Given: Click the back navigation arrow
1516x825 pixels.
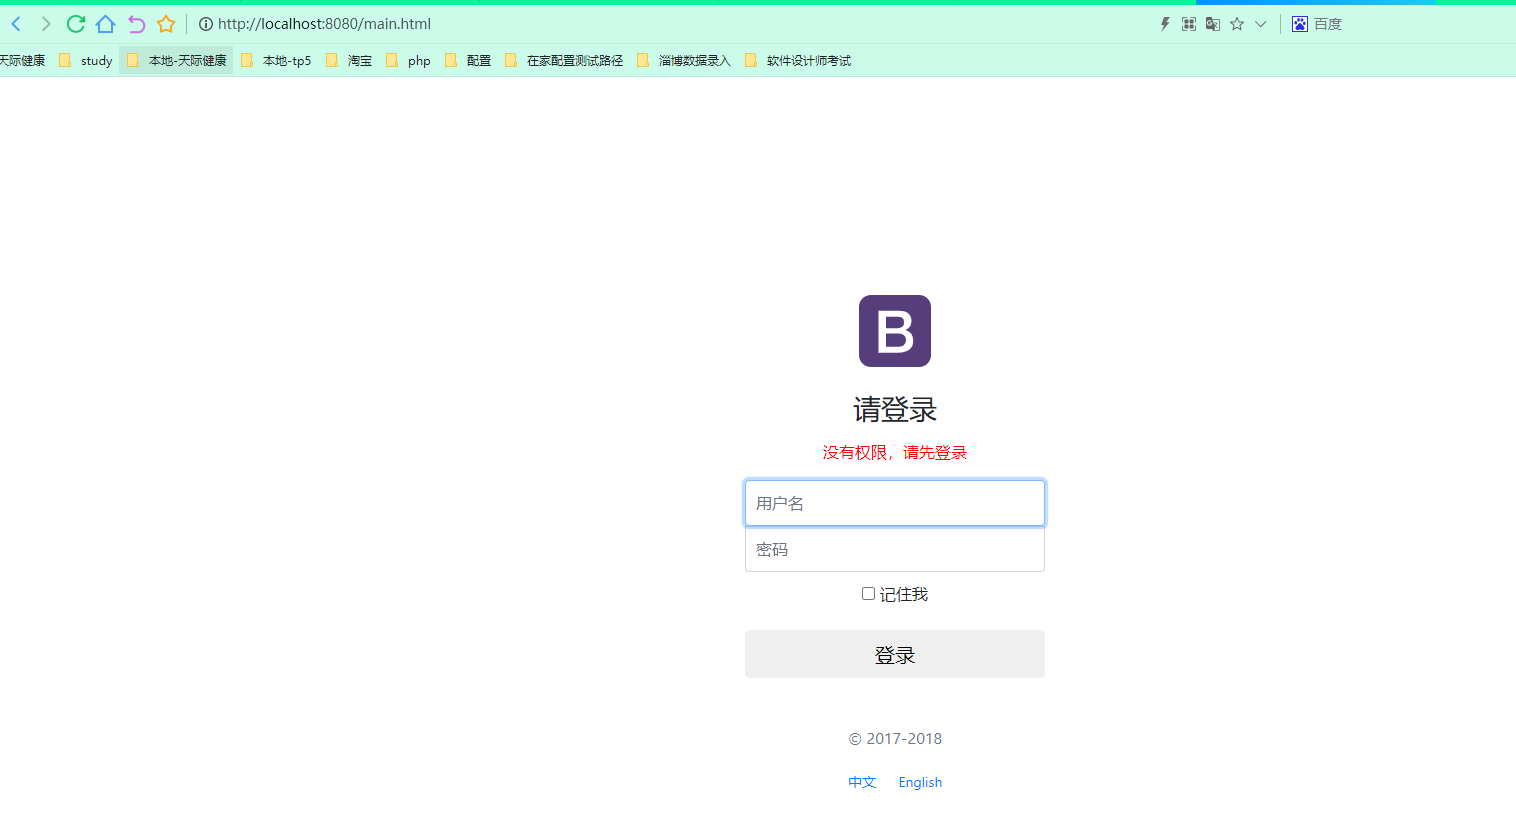Looking at the screenshot, I should [x=15, y=23].
